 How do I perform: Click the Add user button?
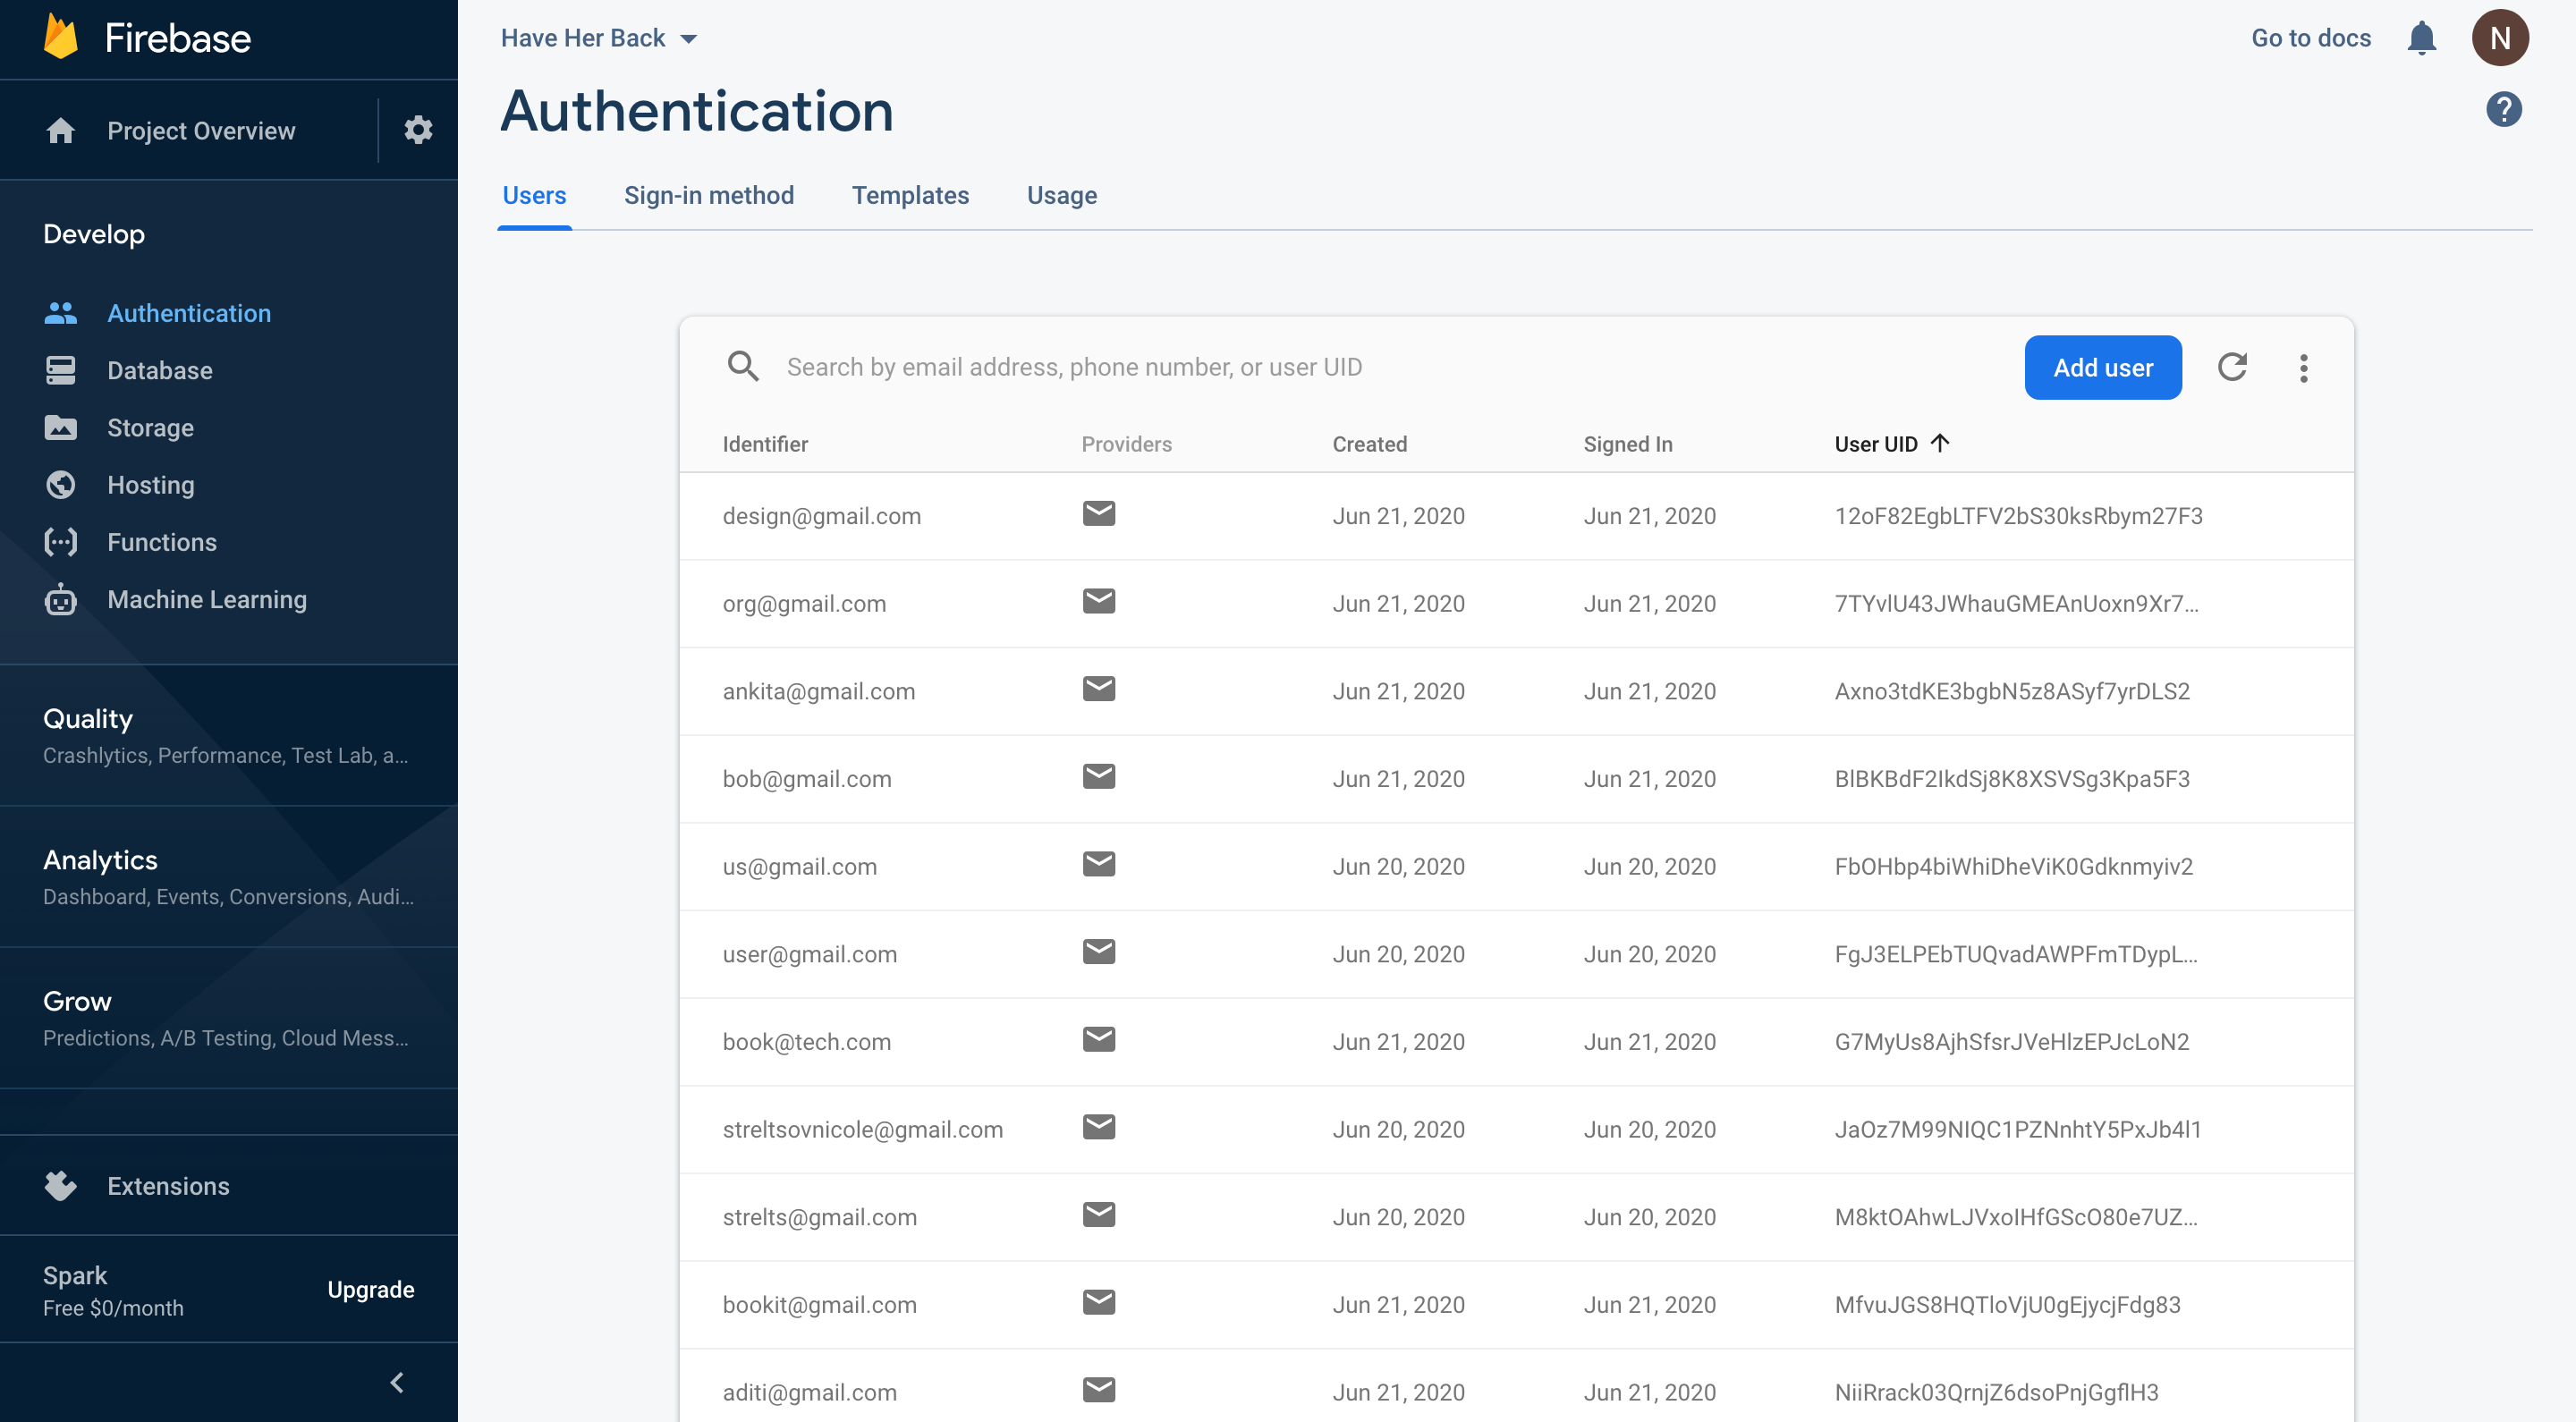coord(2102,367)
